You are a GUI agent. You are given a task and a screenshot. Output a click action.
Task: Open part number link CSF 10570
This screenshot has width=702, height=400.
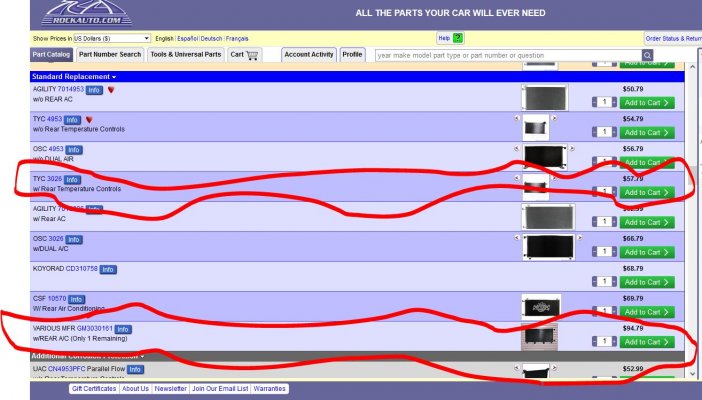tap(57, 298)
